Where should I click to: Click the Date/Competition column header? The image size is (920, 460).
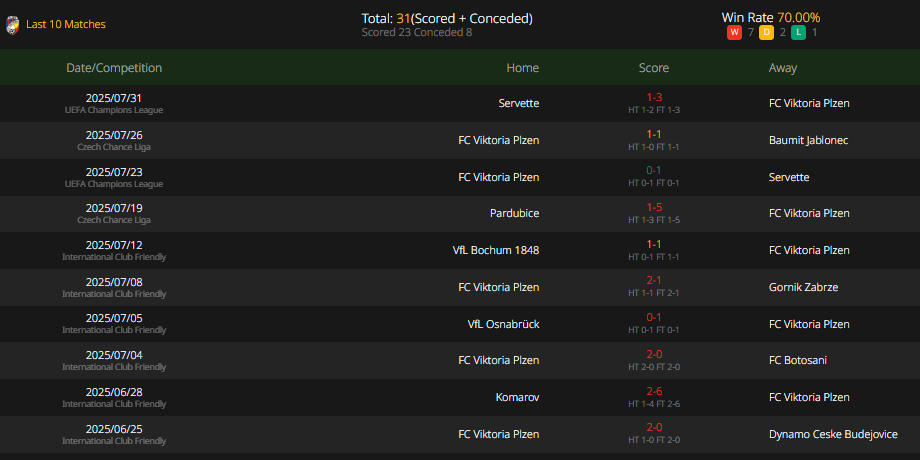pyautogui.click(x=114, y=67)
